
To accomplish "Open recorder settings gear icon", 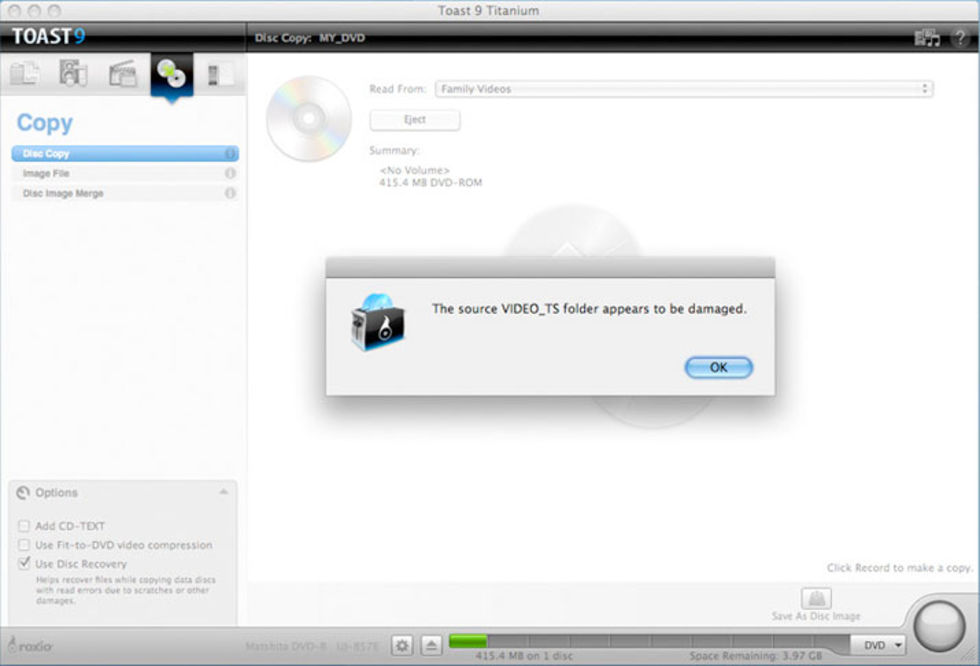I will click(402, 645).
